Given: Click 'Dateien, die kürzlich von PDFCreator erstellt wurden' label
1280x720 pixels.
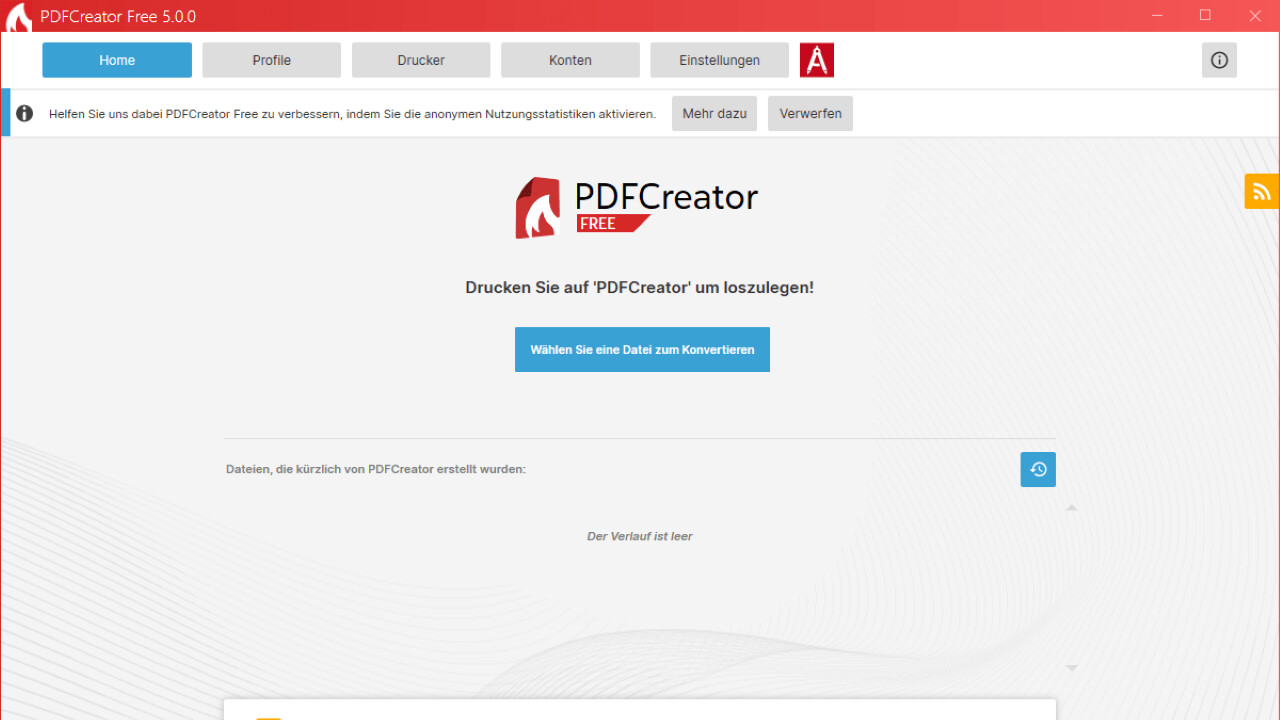Looking at the screenshot, I should pos(376,469).
